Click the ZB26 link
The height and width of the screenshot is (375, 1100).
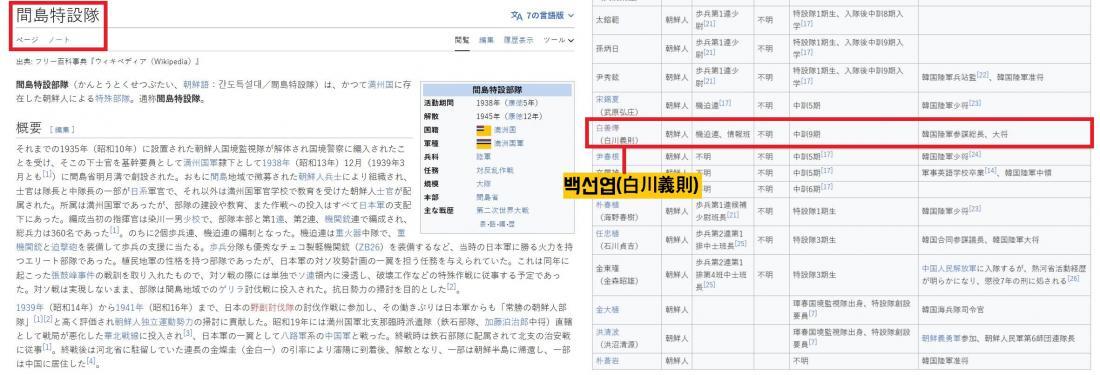tap(369, 247)
